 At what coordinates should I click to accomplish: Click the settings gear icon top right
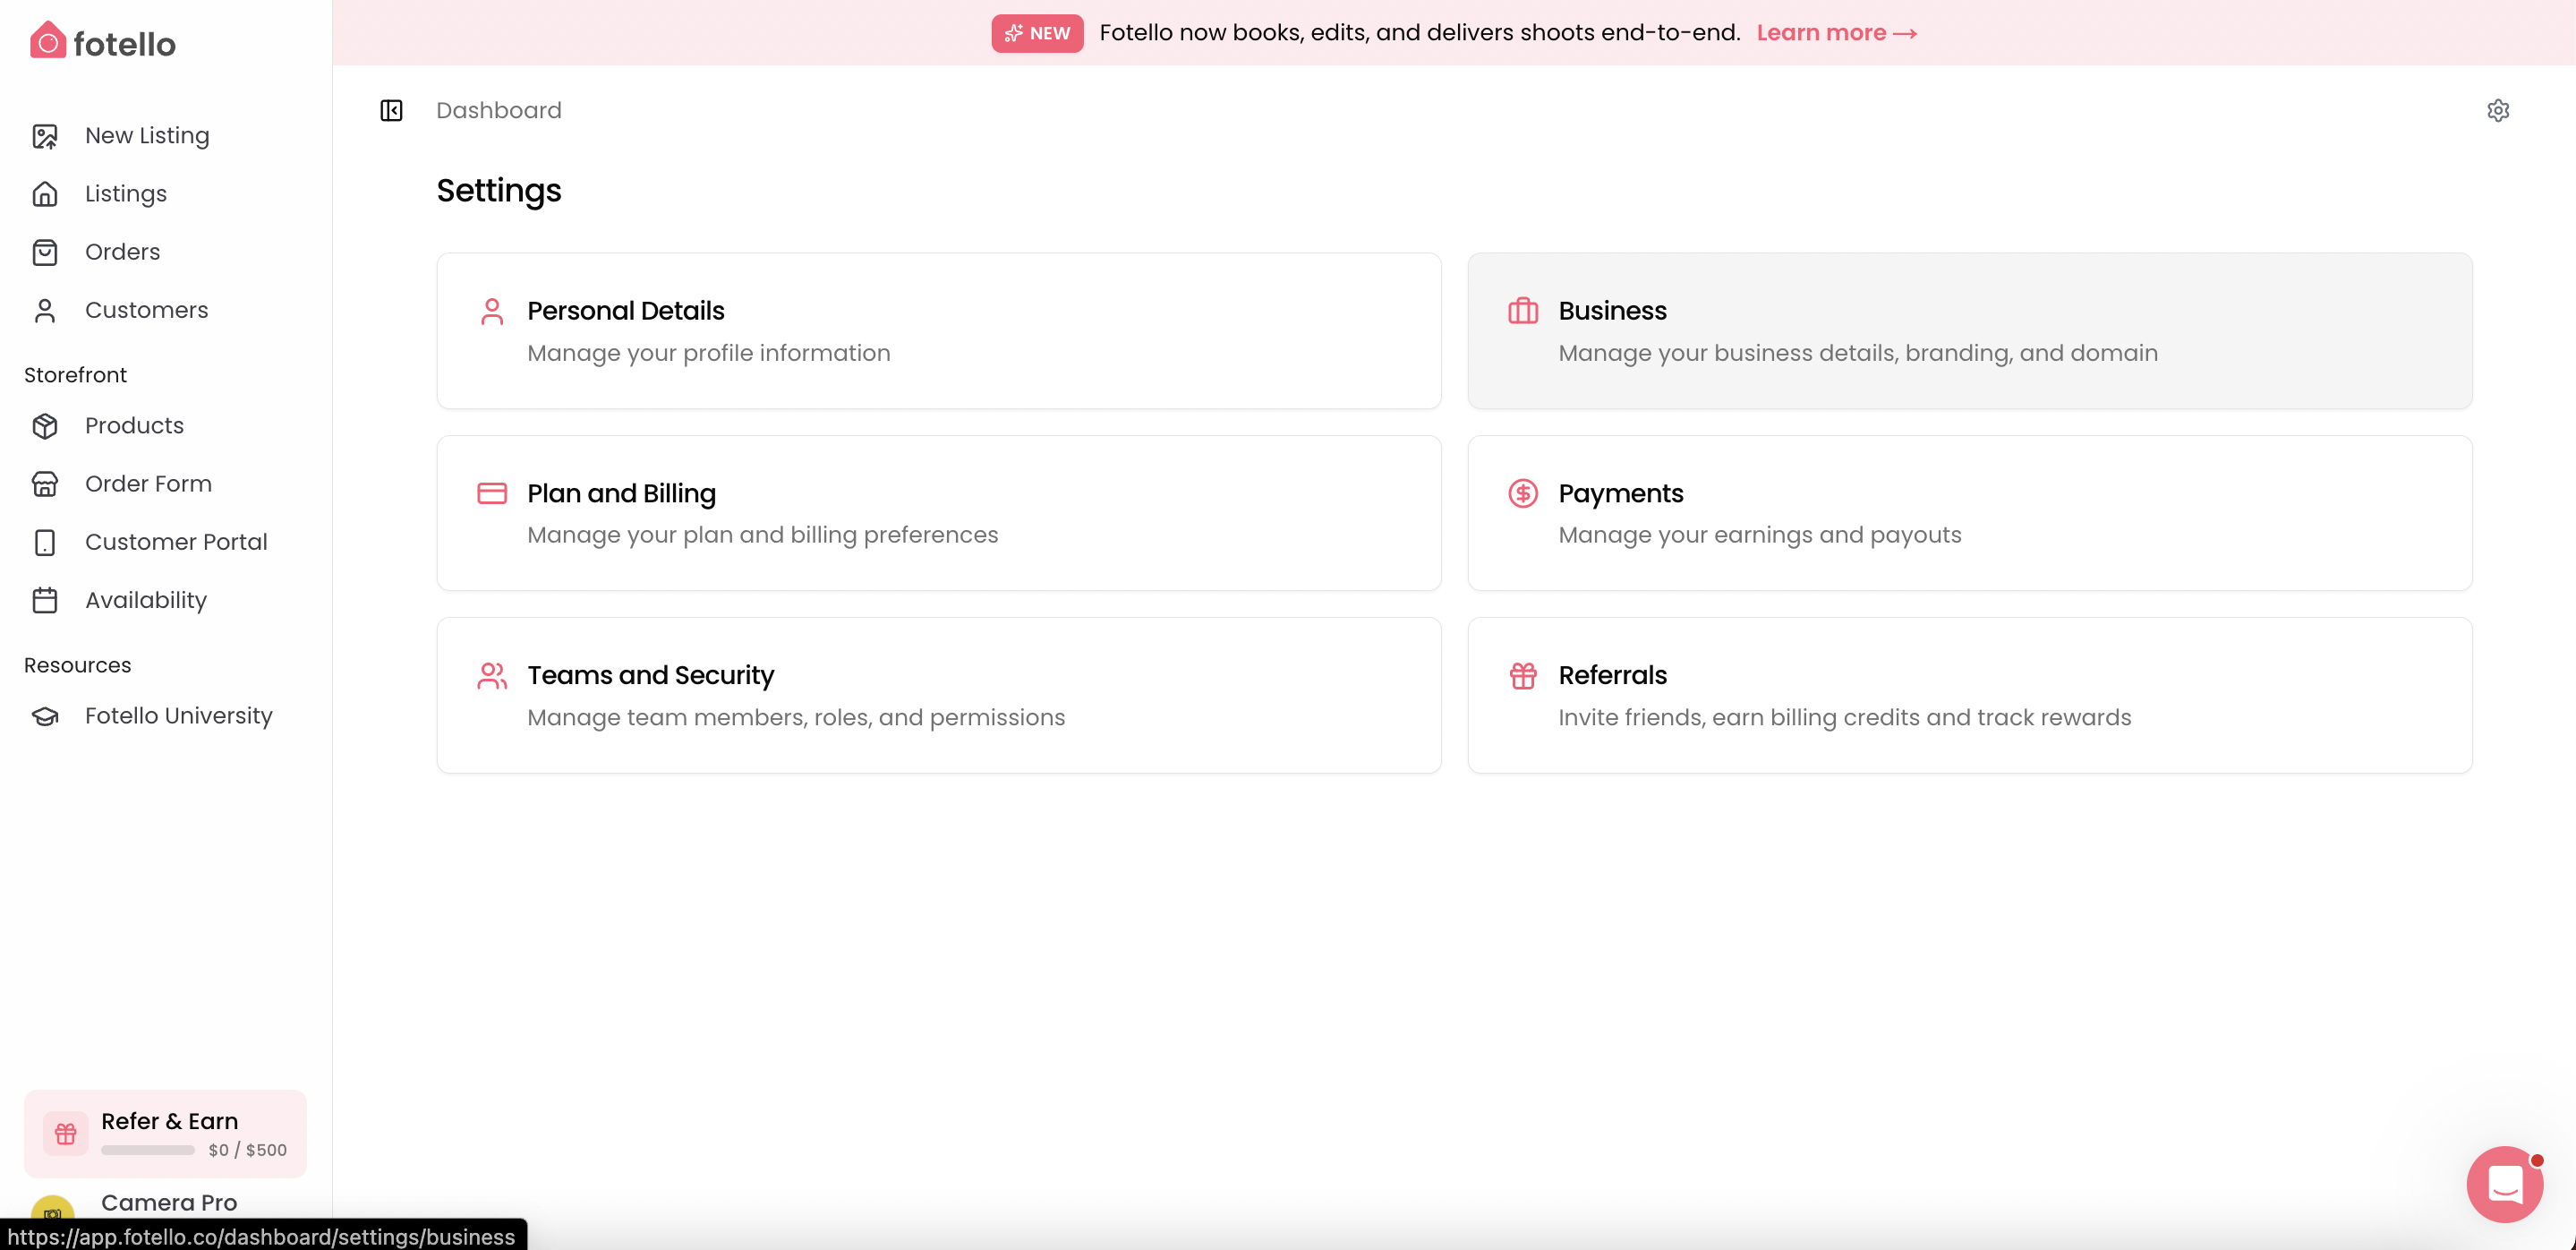[2497, 110]
